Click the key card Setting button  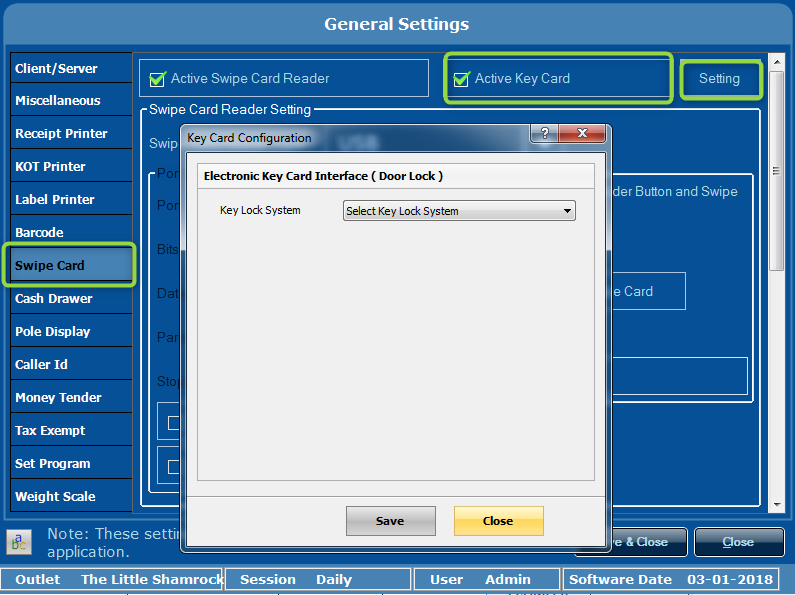[719, 79]
